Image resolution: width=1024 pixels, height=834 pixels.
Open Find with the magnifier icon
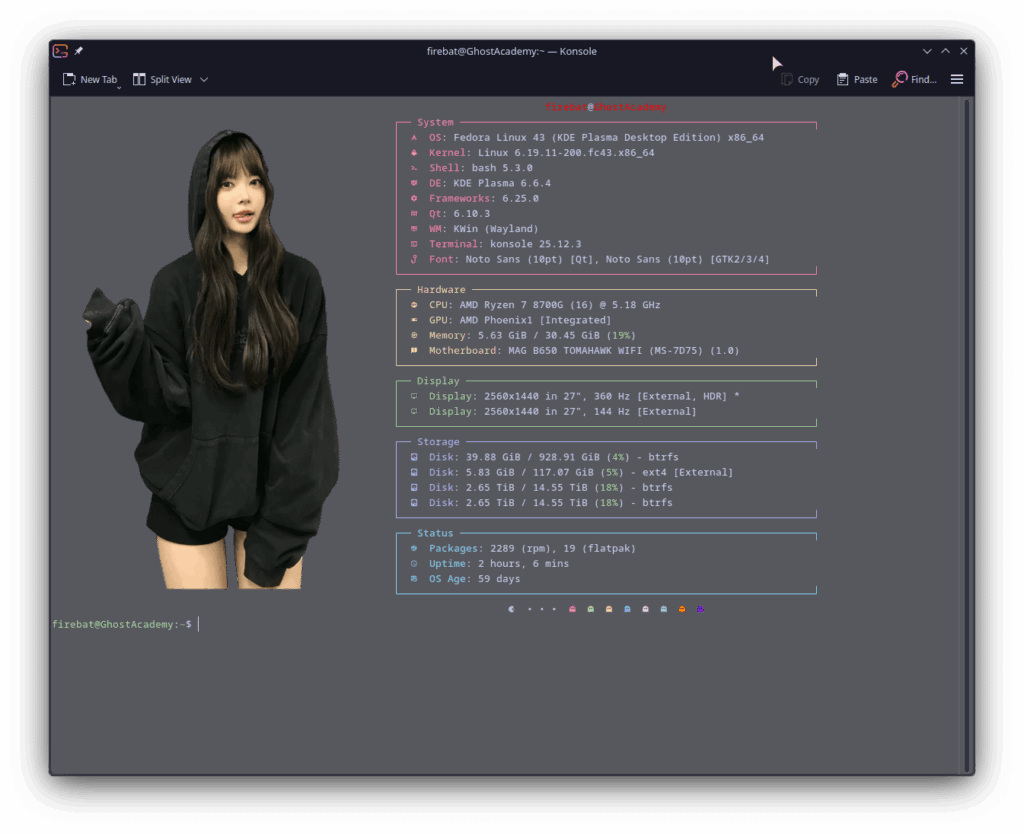coord(900,80)
